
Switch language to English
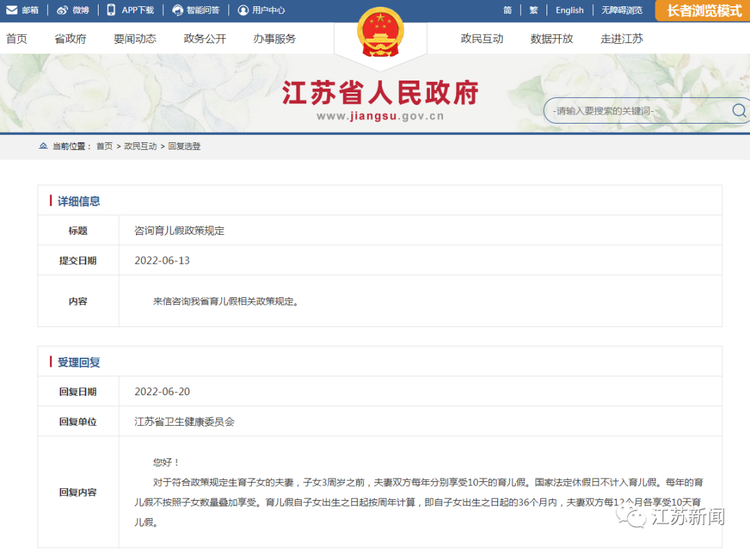pos(569,10)
